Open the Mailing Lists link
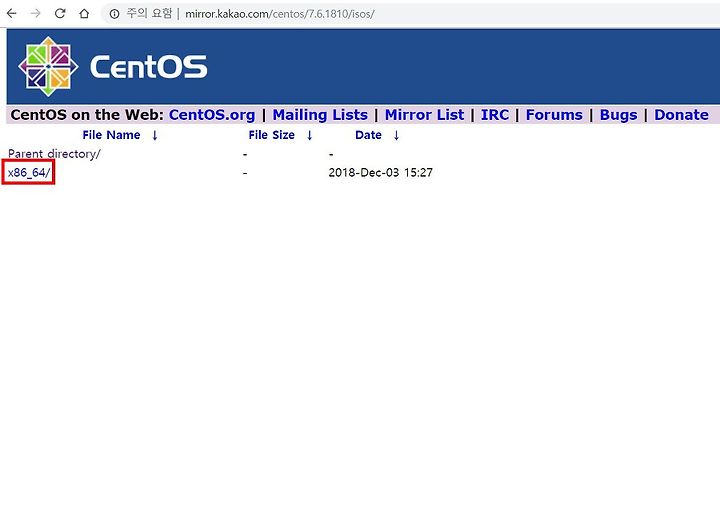Screen dimensions: 720x520 coord(320,115)
